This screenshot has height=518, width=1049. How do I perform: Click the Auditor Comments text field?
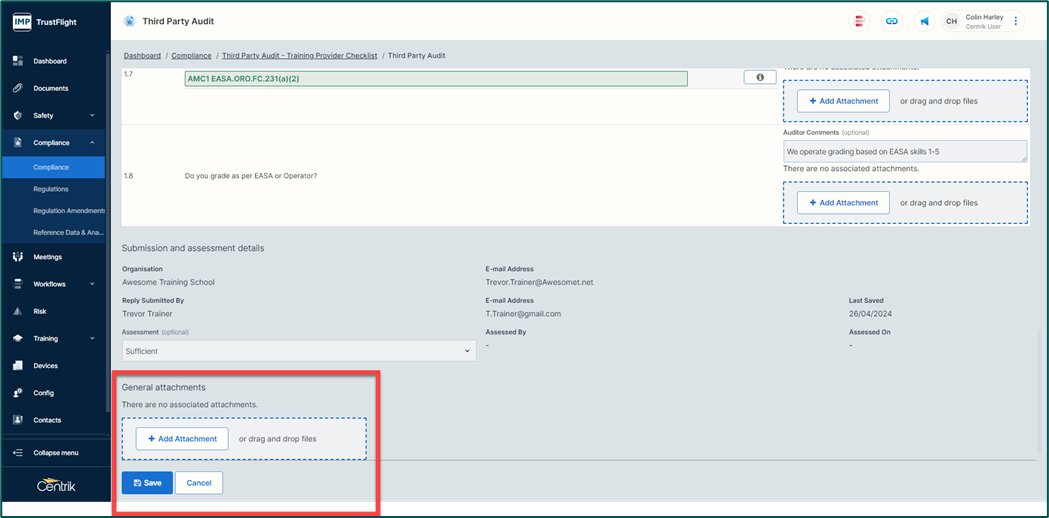coord(904,151)
